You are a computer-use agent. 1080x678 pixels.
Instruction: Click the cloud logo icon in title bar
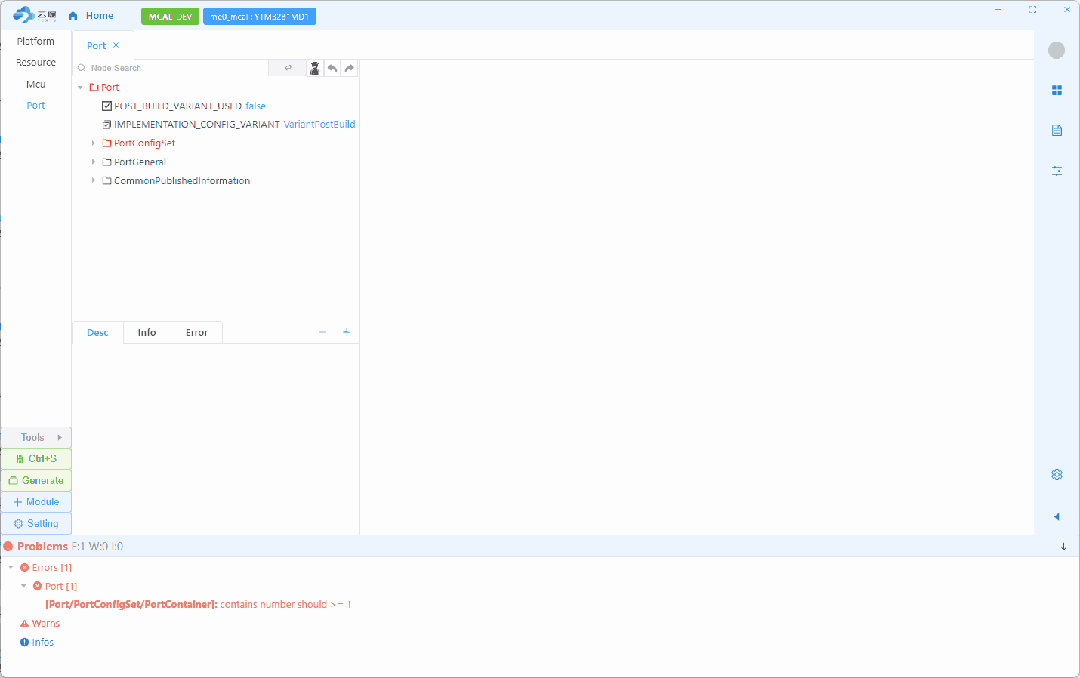click(24, 15)
